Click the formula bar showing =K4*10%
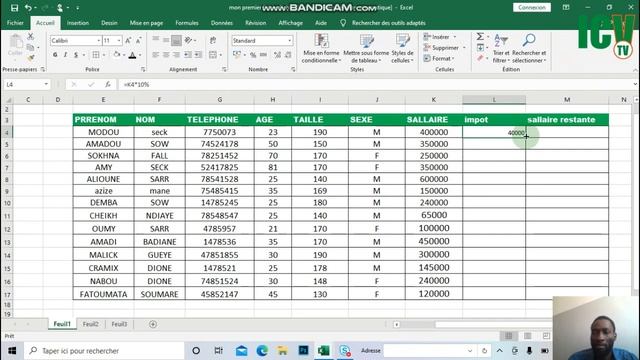 pos(376,84)
